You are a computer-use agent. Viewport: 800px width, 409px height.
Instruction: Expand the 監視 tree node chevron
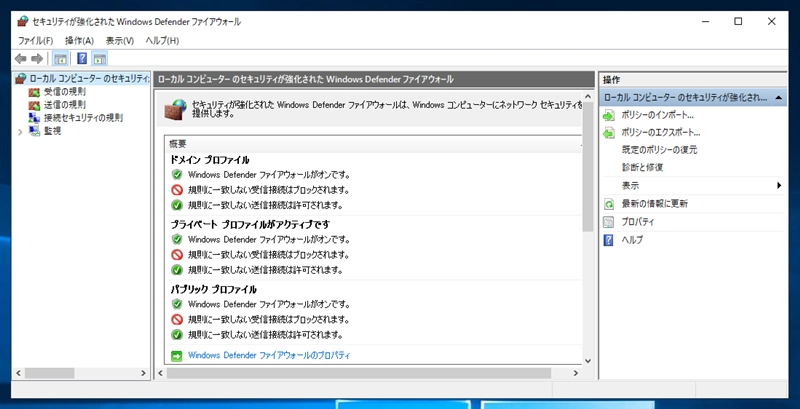tap(20, 132)
